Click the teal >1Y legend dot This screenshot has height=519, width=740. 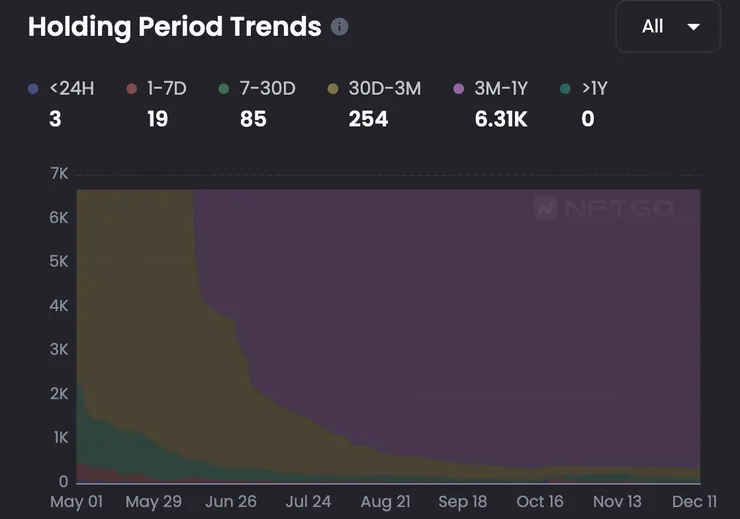click(566, 89)
